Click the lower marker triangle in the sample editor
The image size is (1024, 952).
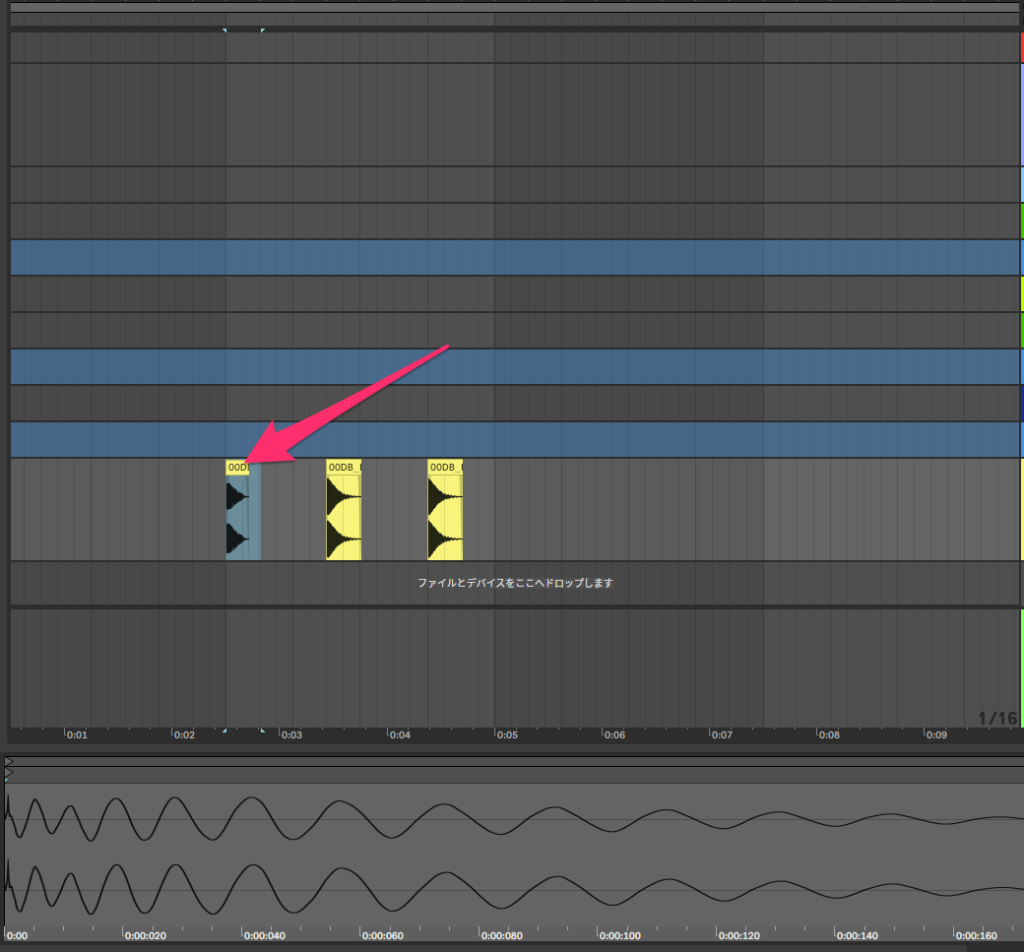(x=9, y=774)
